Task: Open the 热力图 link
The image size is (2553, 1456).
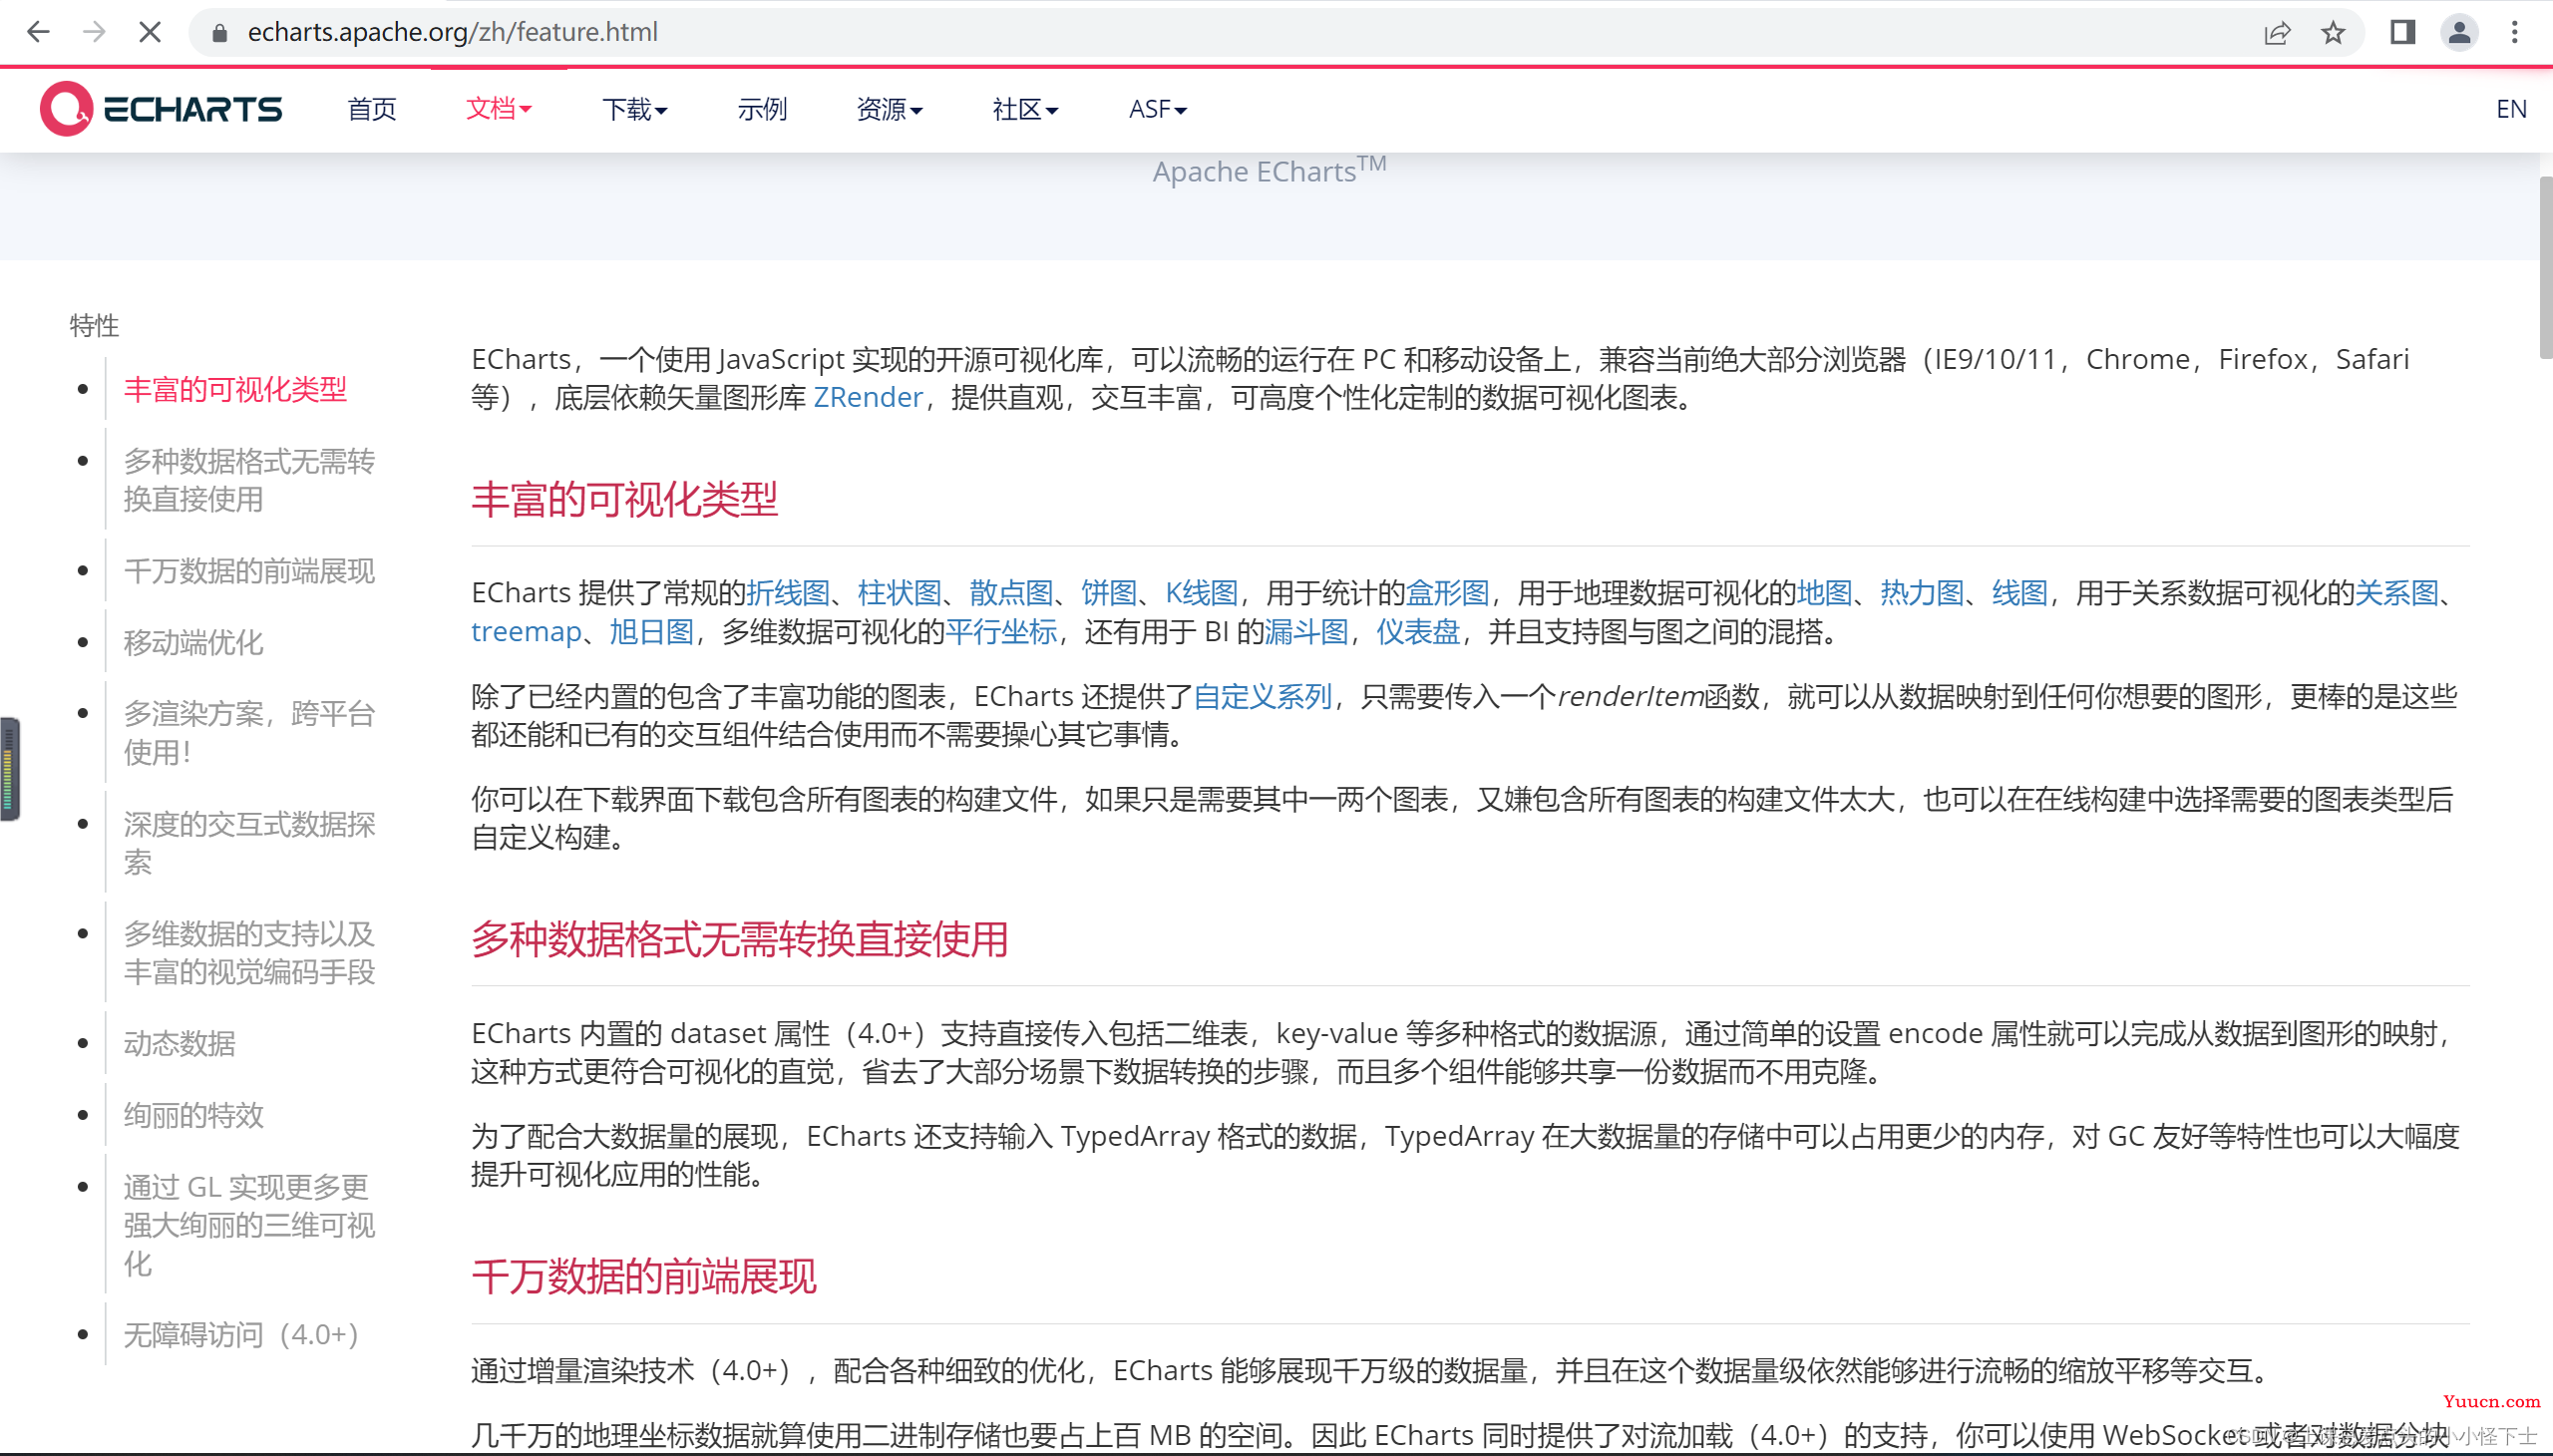Action: pyautogui.click(x=1922, y=592)
